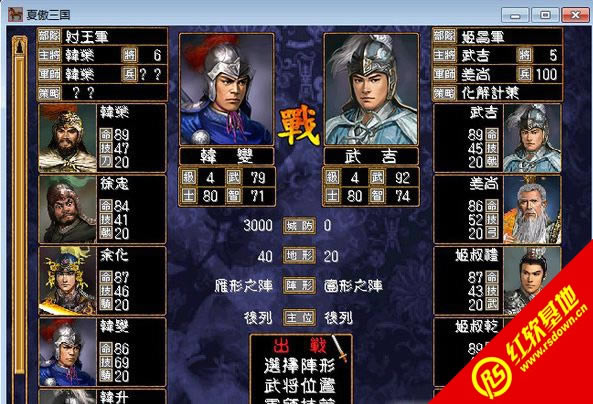Select general 徐忠 portrait
The width and height of the screenshot is (593, 404).
click(x=68, y=209)
